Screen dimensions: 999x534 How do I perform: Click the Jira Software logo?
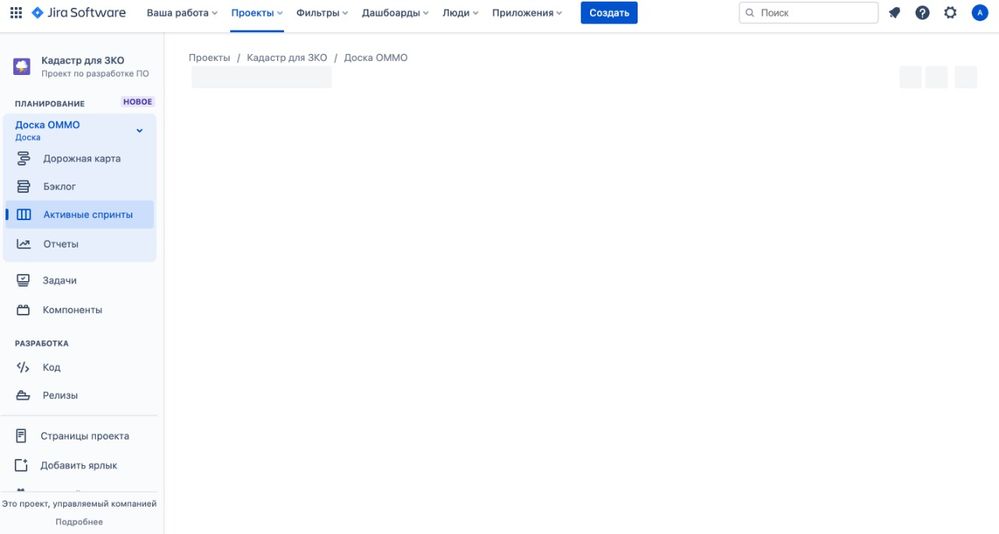[78, 13]
